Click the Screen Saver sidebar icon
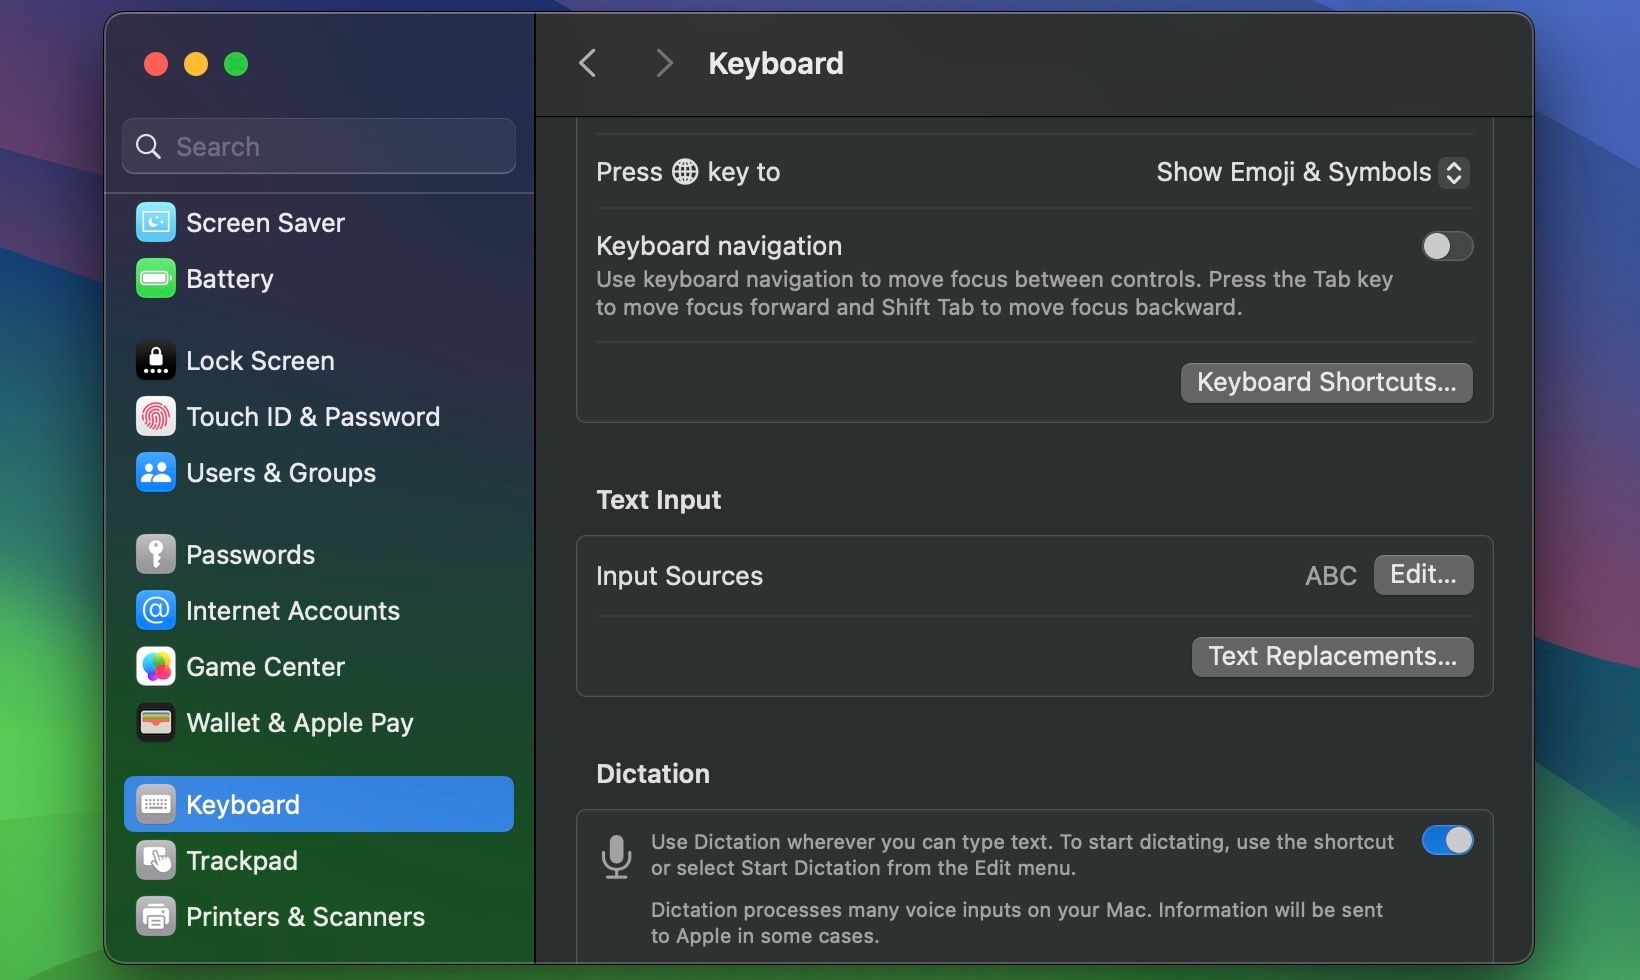Image resolution: width=1640 pixels, height=980 pixels. point(155,222)
